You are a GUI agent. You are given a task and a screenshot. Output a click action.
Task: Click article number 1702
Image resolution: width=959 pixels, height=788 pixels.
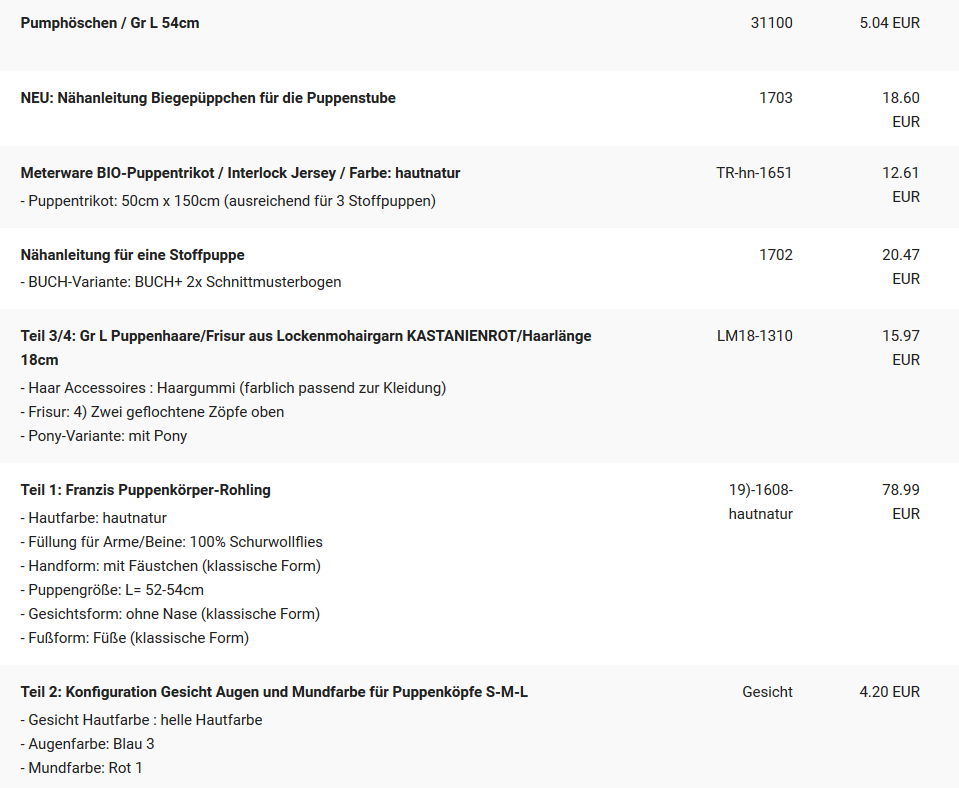[x=776, y=255]
